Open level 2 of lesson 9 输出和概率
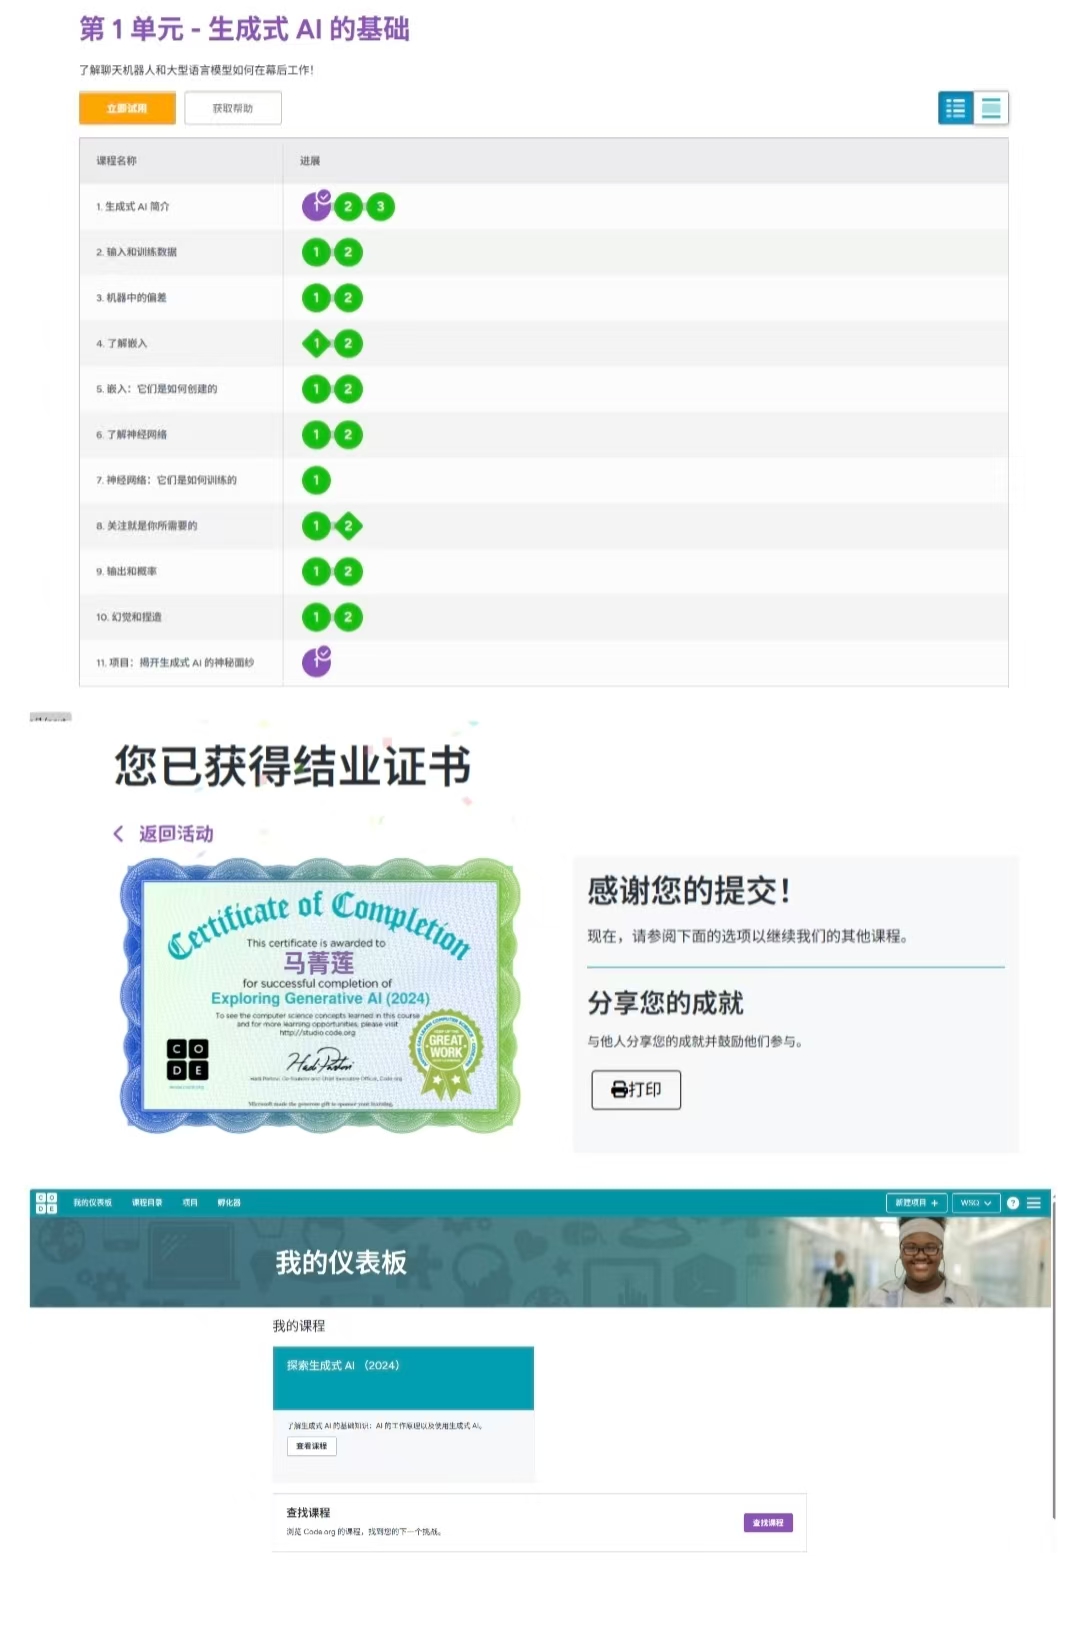 (x=348, y=572)
